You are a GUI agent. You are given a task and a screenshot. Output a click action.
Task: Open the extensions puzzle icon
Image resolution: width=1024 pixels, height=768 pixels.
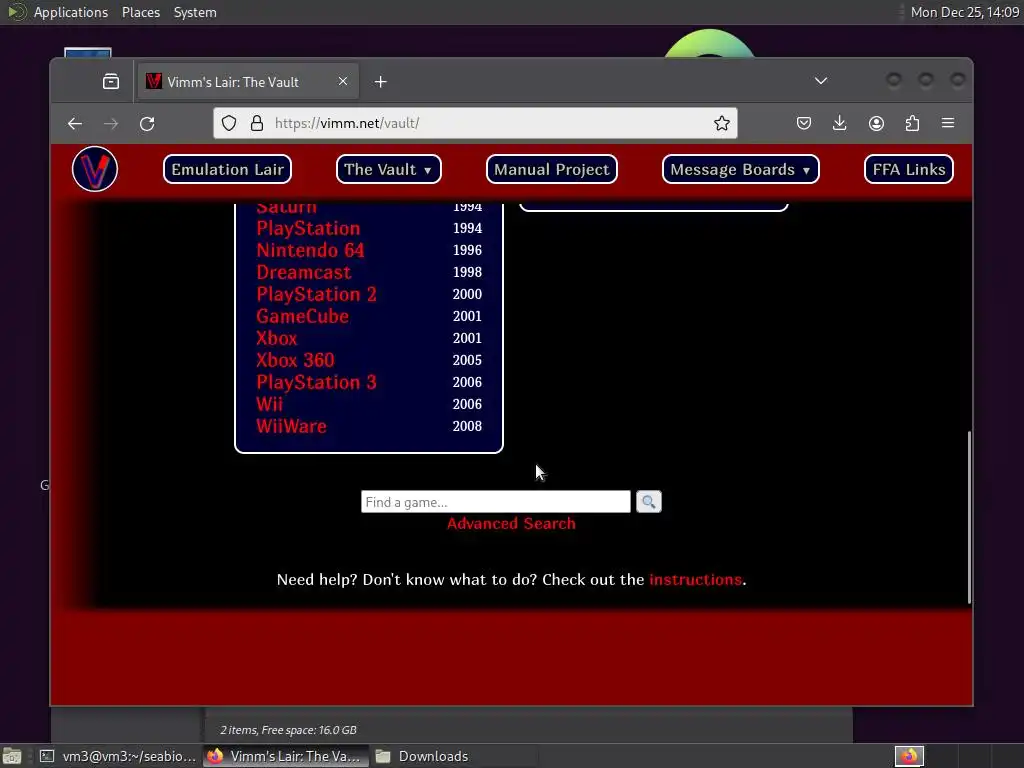coord(912,123)
